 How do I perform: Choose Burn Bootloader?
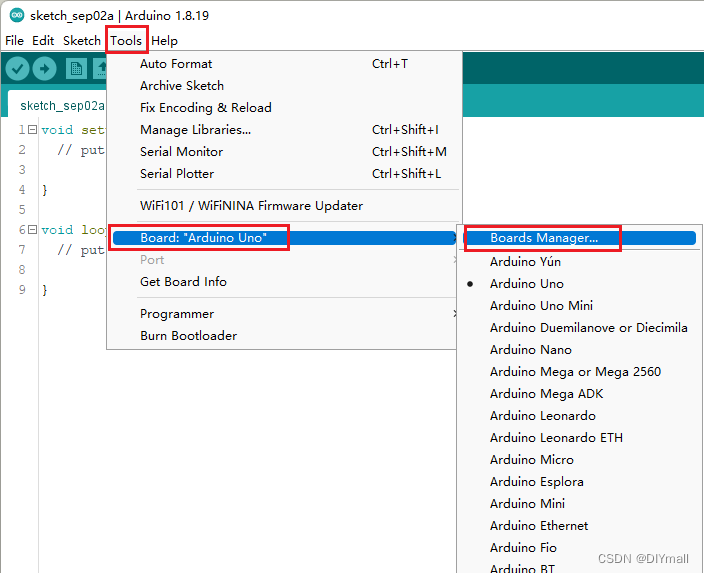(284, 336)
